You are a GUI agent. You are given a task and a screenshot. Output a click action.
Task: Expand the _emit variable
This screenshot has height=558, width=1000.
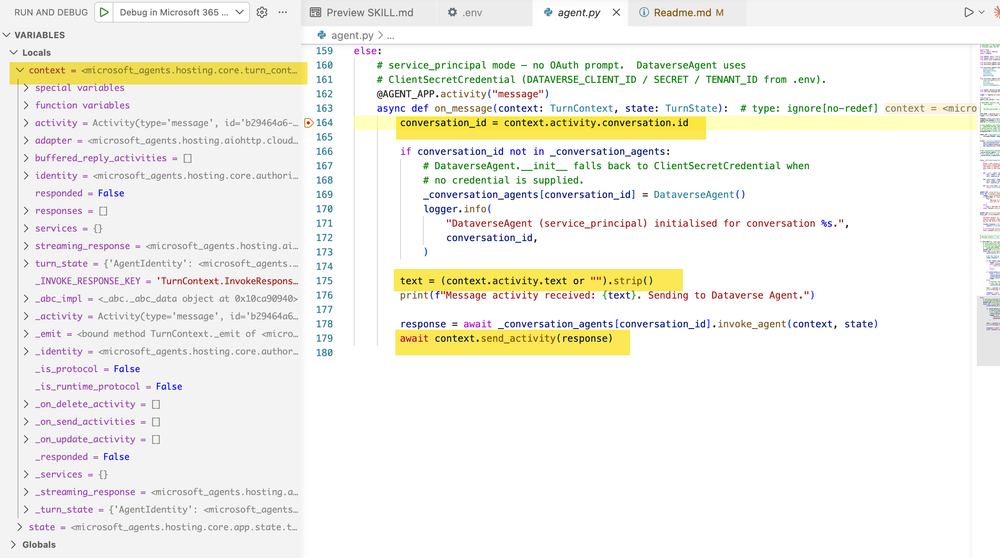coord(26,334)
